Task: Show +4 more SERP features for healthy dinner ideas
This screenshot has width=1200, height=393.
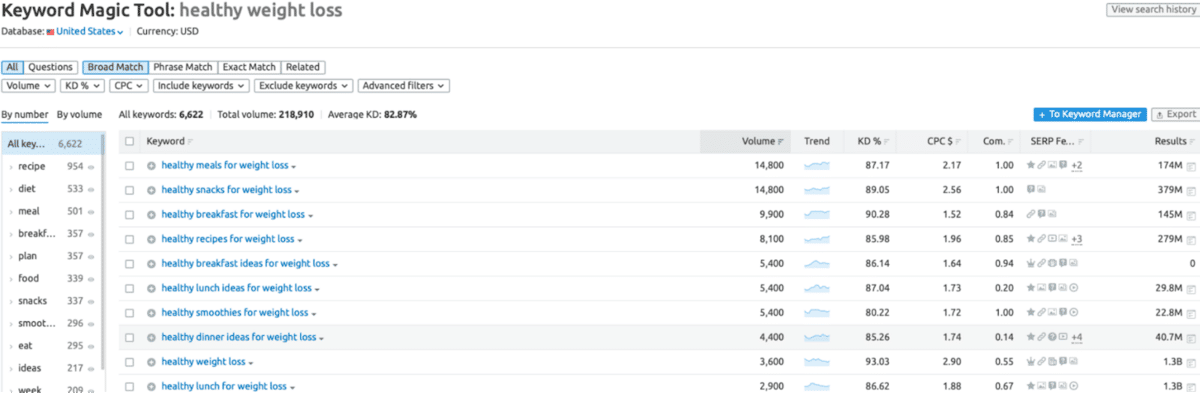Action: point(1076,338)
